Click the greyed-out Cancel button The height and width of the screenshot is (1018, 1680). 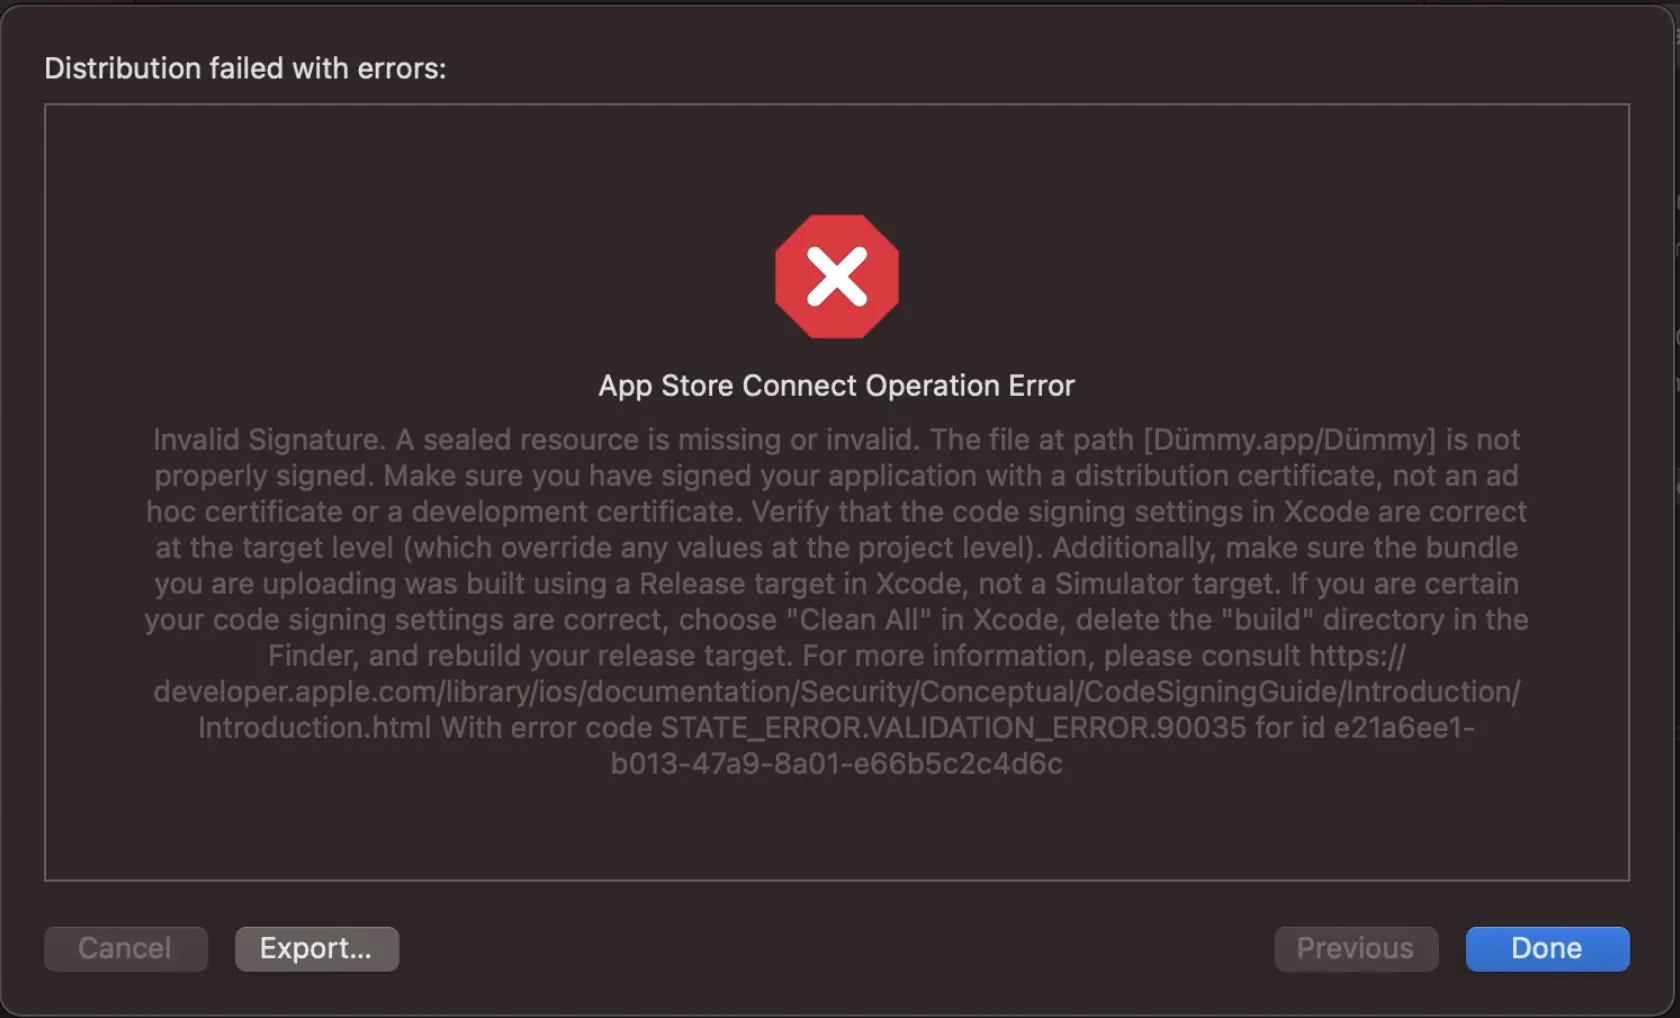[125, 948]
